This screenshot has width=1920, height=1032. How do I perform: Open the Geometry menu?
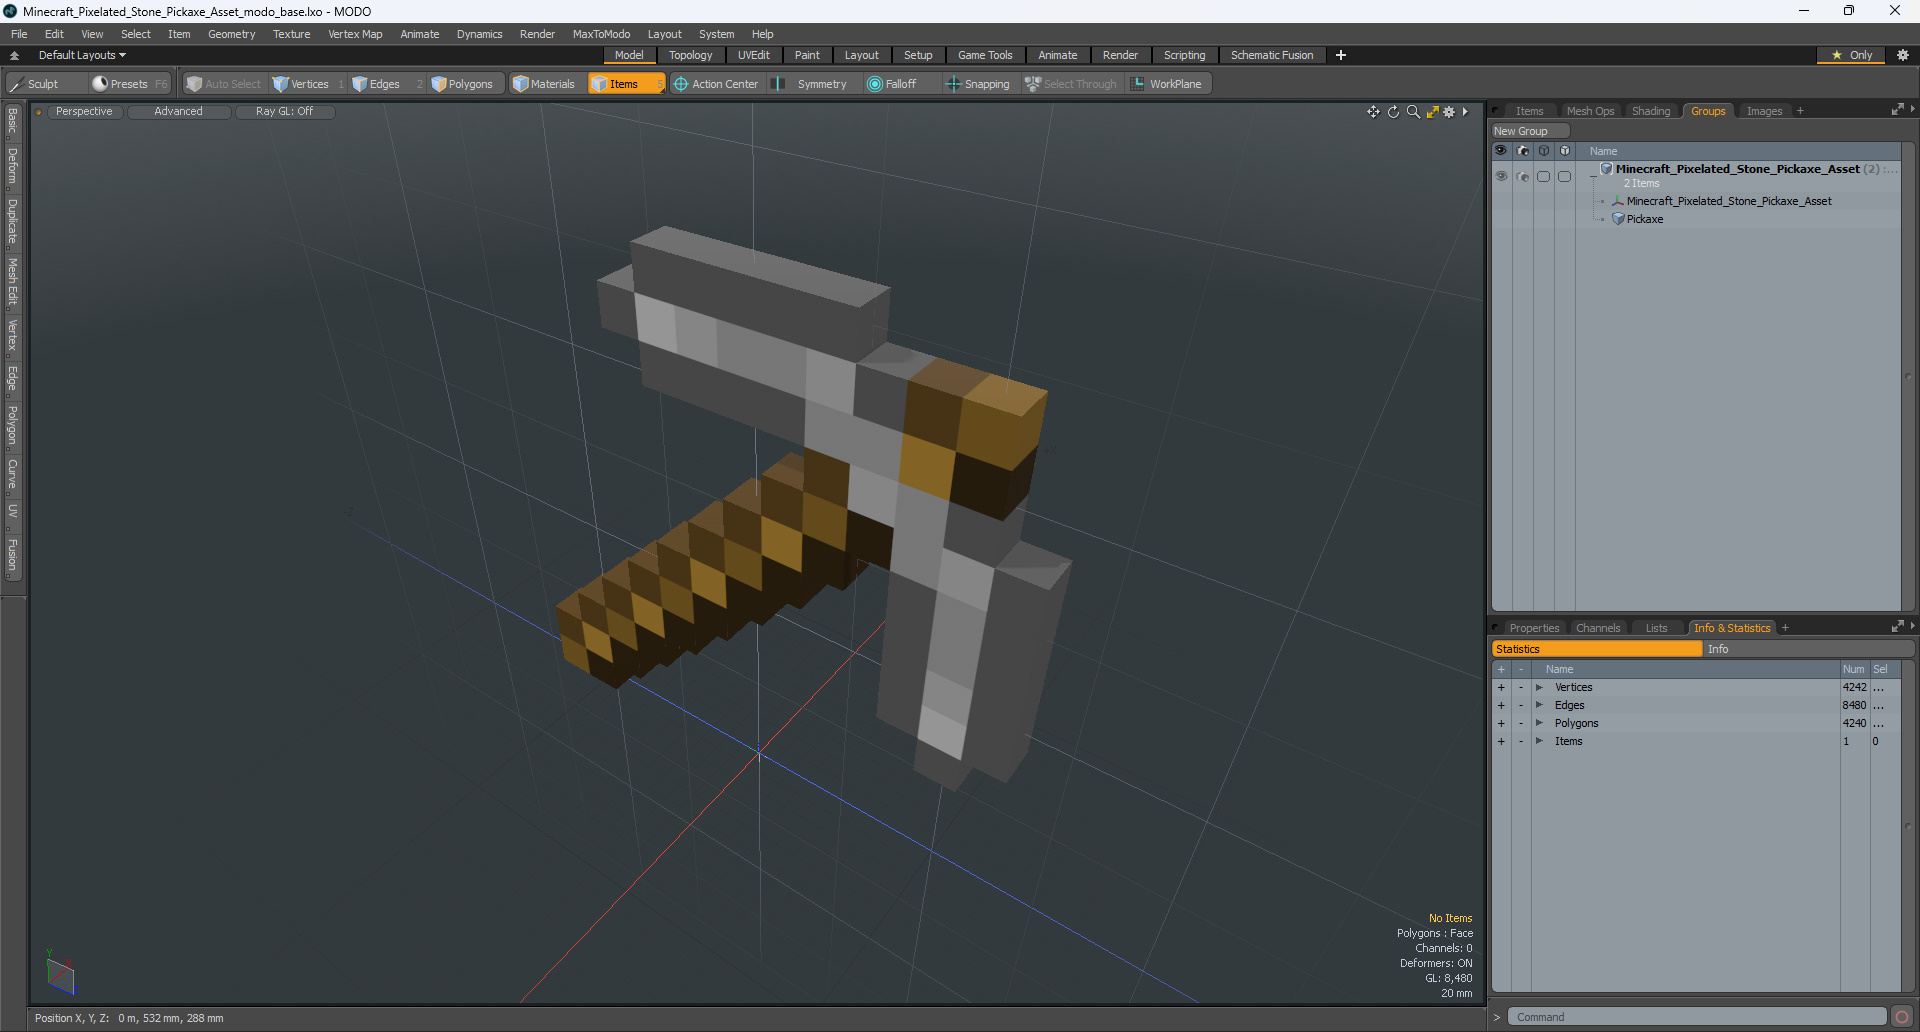[x=231, y=34]
